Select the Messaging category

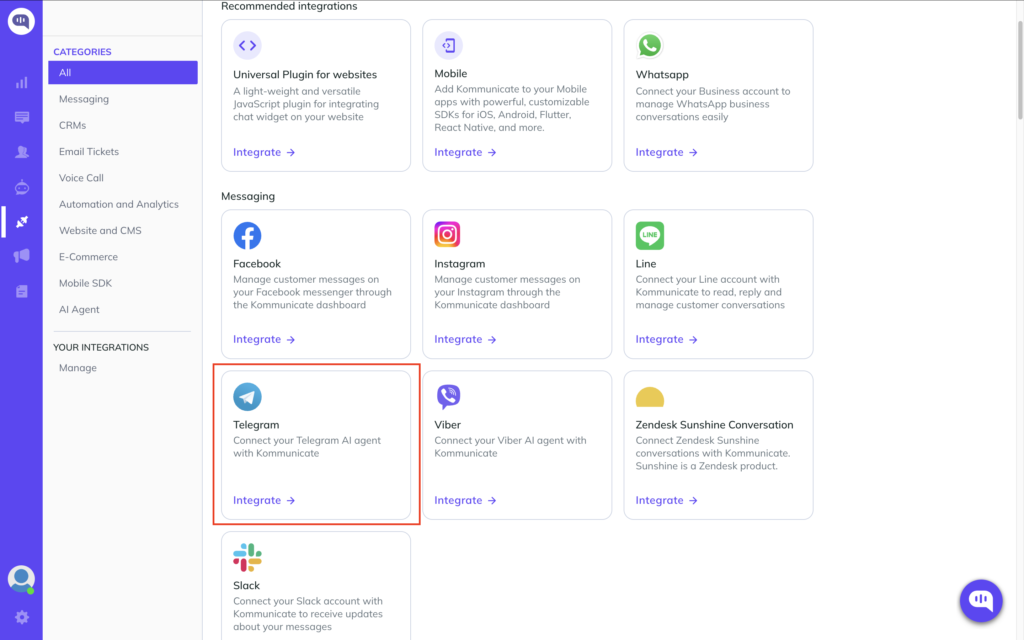[x=84, y=99]
